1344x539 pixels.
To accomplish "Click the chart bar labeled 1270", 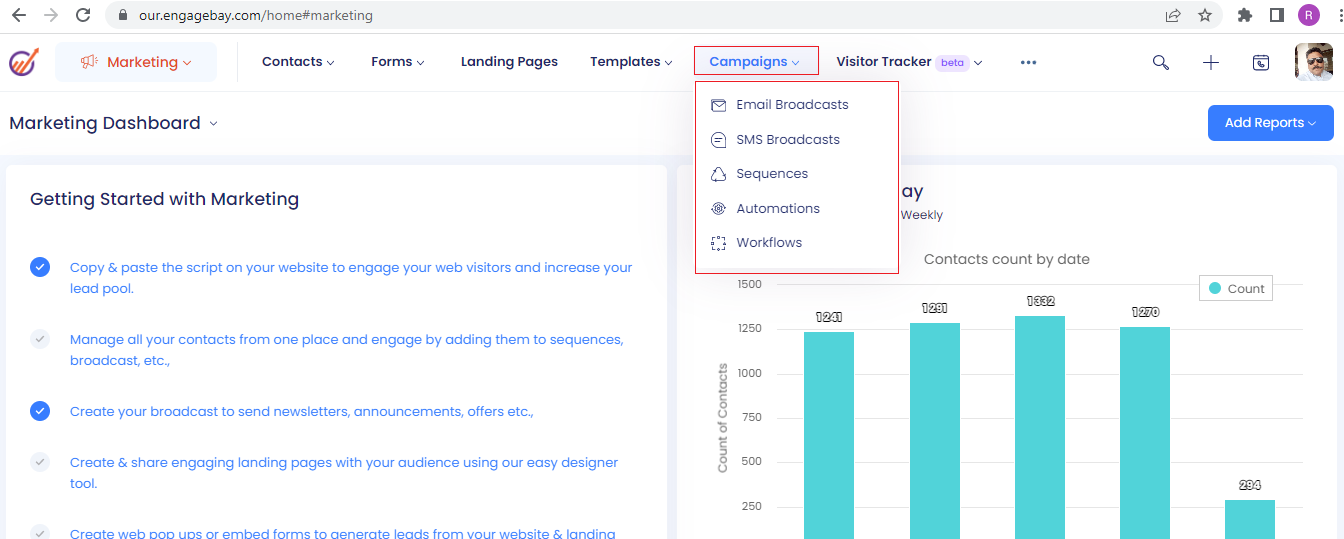I will 1145,433.
